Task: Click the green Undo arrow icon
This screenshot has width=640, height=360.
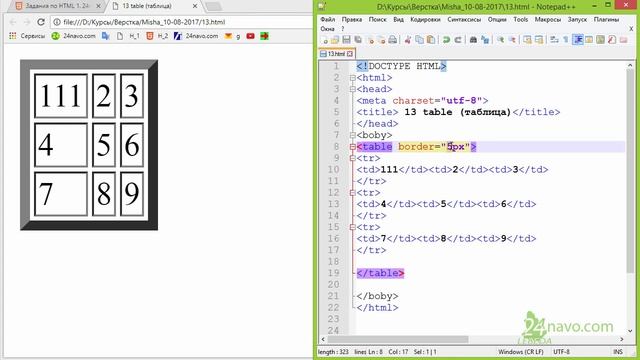Action: 446,40
